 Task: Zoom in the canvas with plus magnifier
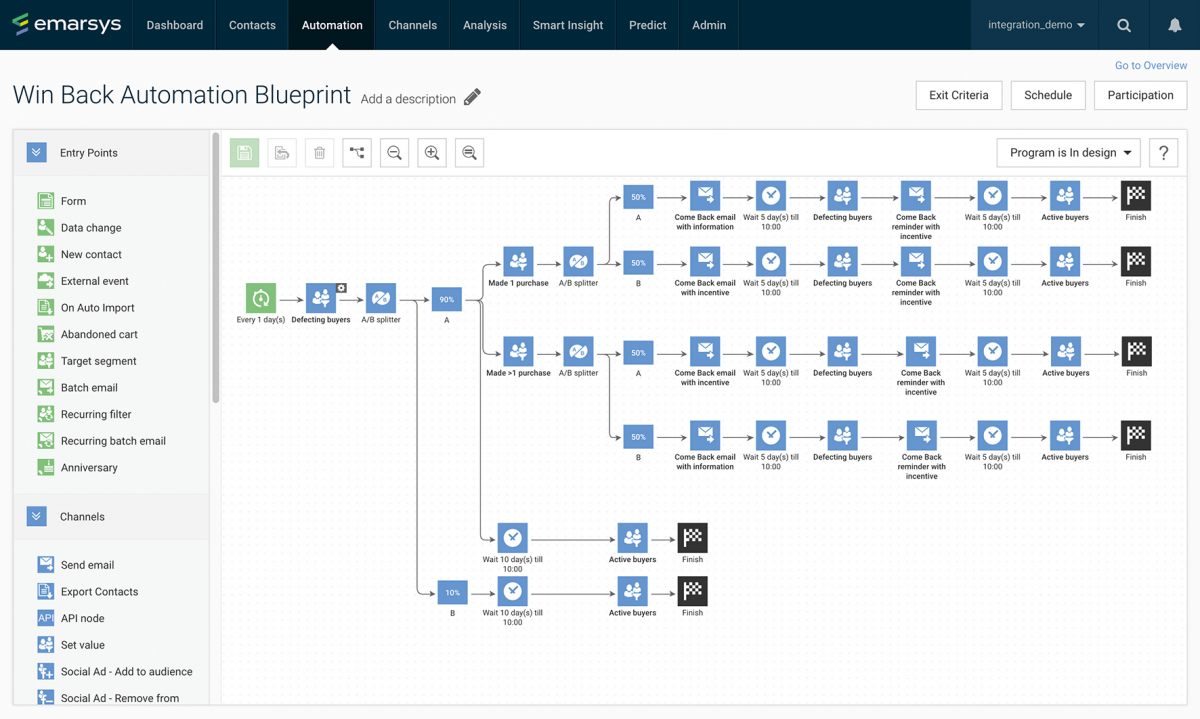tap(432, 153)
